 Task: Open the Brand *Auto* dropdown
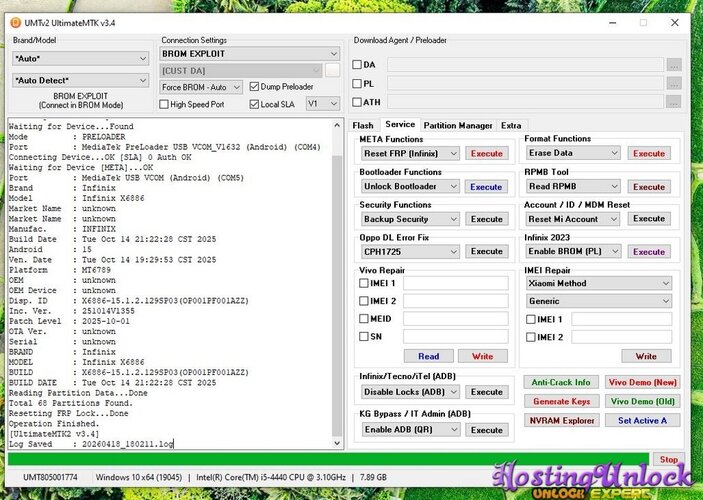click(x=80, y=58)
